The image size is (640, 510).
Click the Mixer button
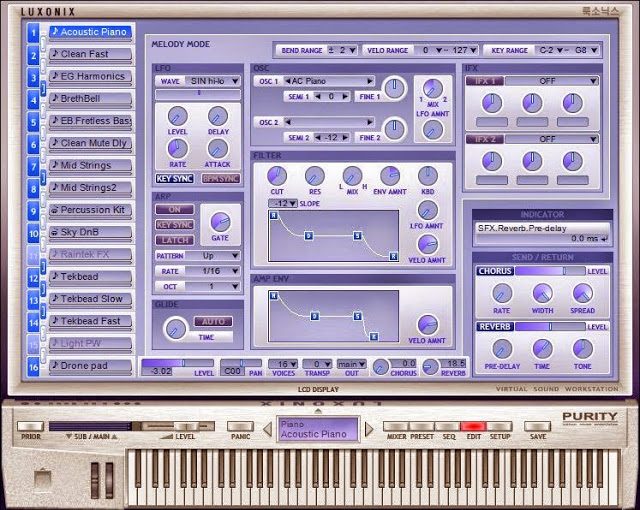[x=396, y=426]
